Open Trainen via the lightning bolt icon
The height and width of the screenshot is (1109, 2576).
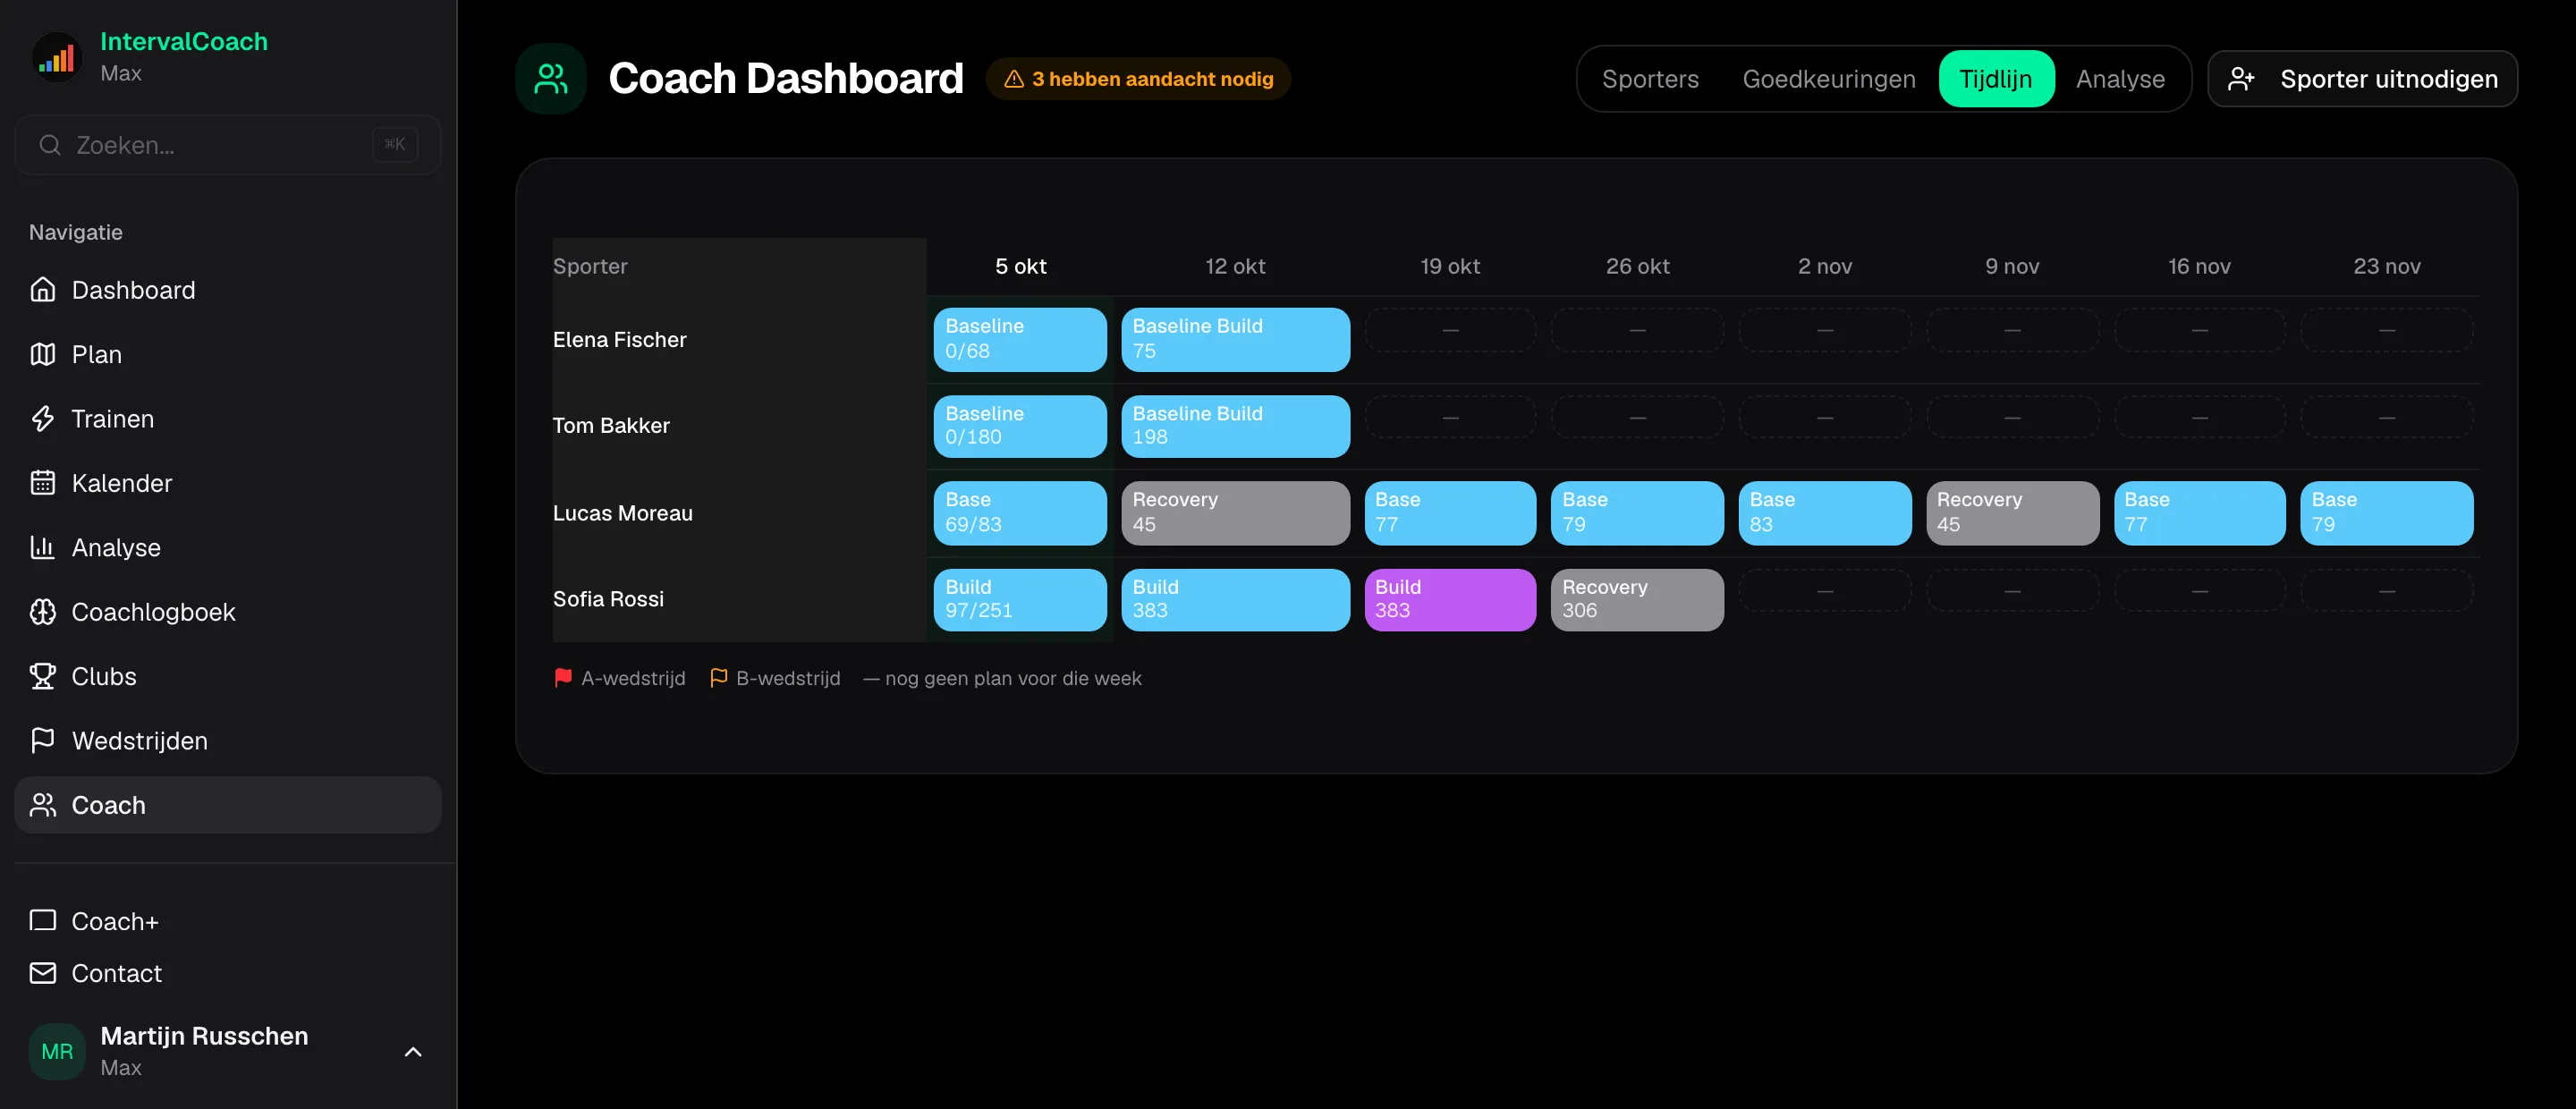click(42, 418)
